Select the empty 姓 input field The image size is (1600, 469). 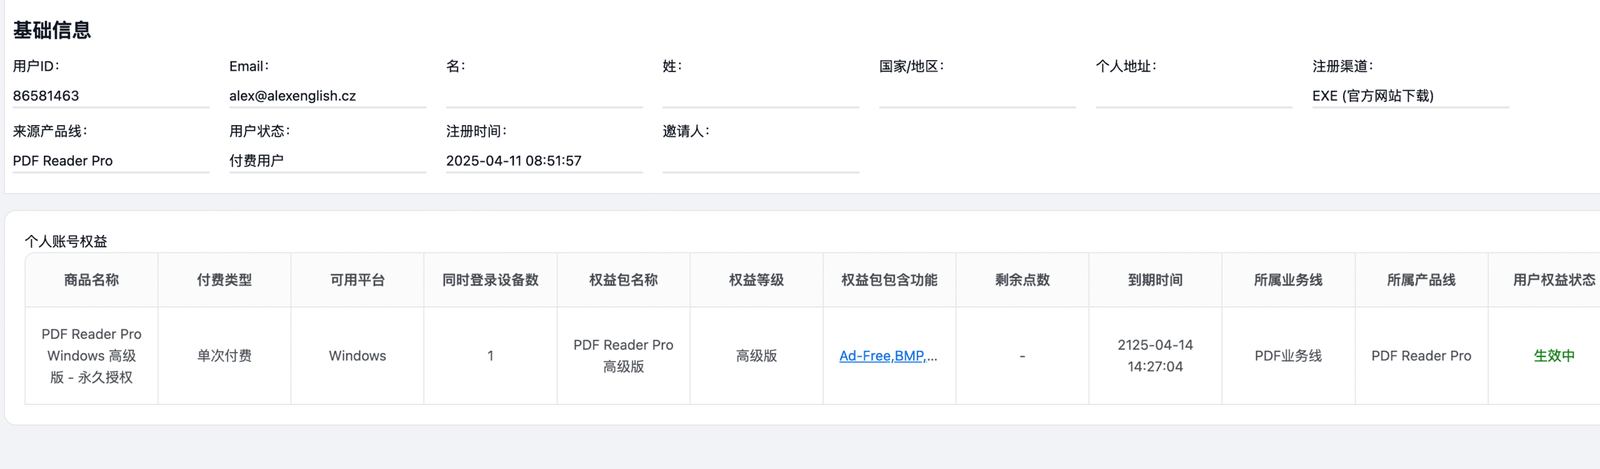(761, 96)
